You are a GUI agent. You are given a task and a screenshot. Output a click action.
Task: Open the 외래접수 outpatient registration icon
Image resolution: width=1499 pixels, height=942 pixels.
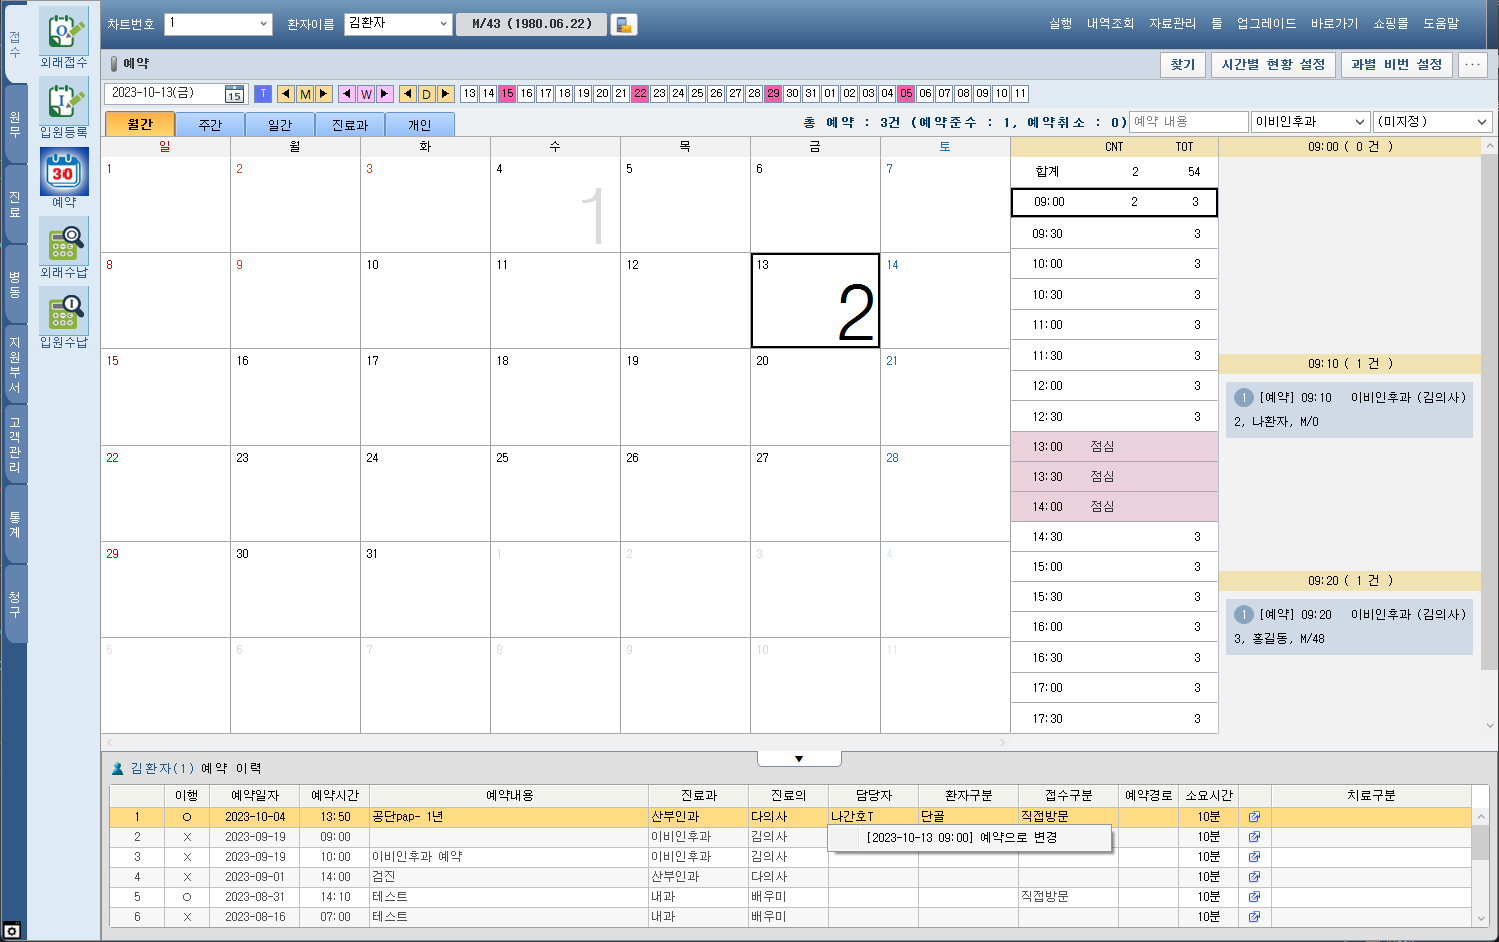click(x=63, y=33)
